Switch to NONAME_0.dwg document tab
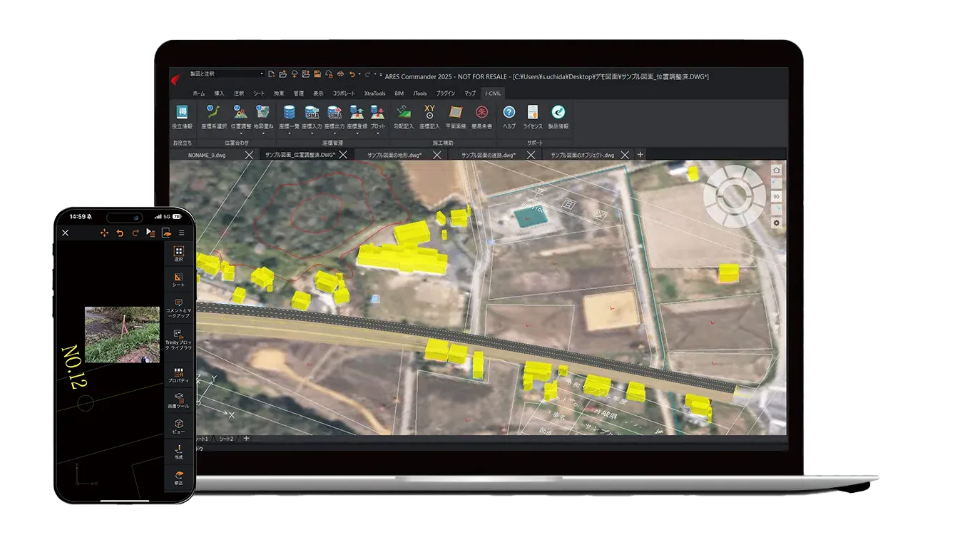Viewport: 960px width, 540px height. click(x=207, y=155)
